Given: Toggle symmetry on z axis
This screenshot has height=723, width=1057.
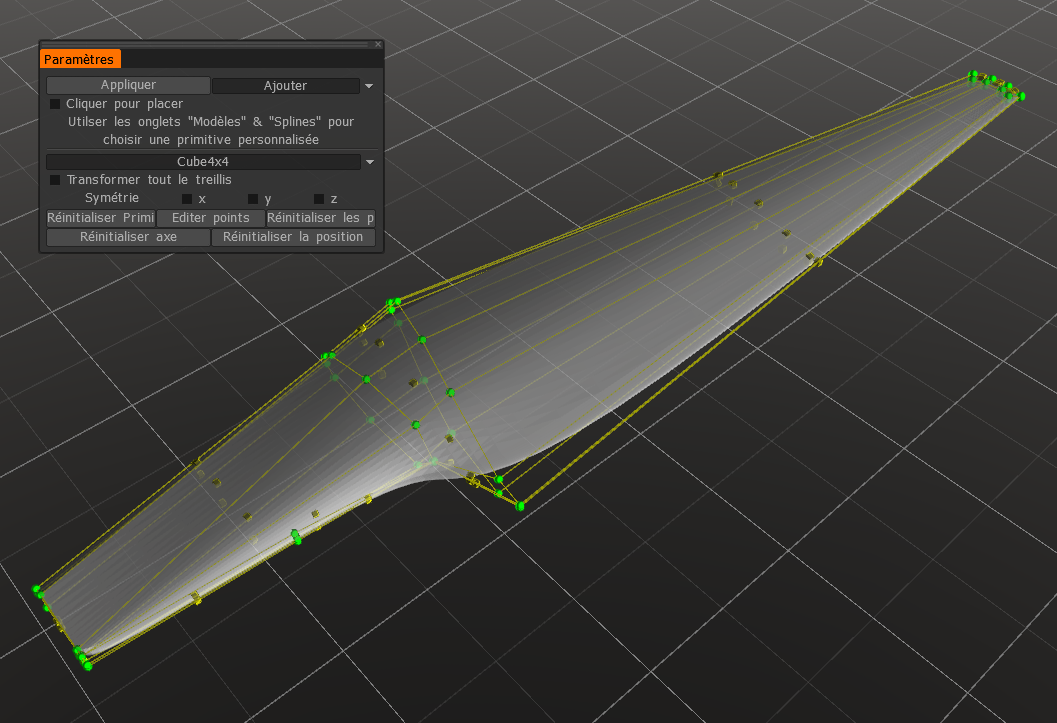Looking at the screenshot, I should tap(319, 199).
